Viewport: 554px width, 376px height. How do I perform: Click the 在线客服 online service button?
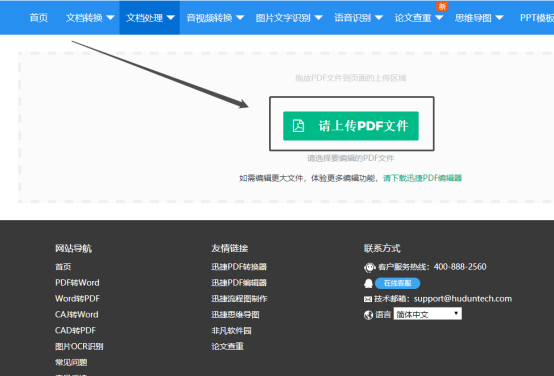[x=397, y=283]
